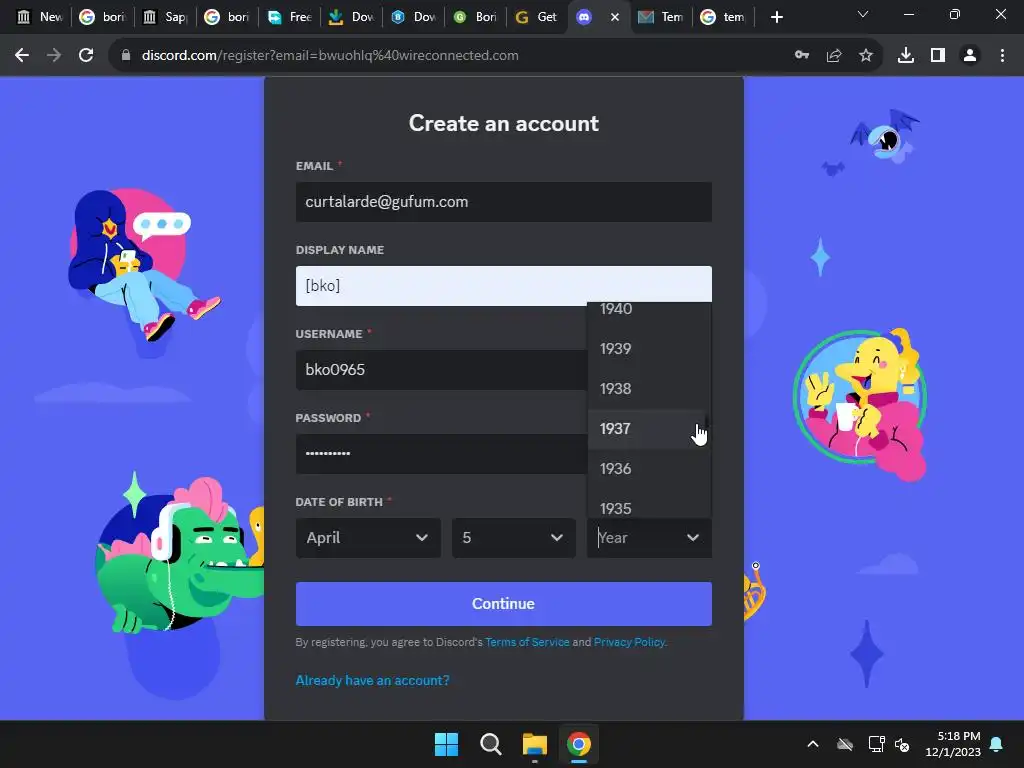Open Windows taskbar search
Image resolution: width=1024 pixels, height=768 pixels.
[490, 744]
